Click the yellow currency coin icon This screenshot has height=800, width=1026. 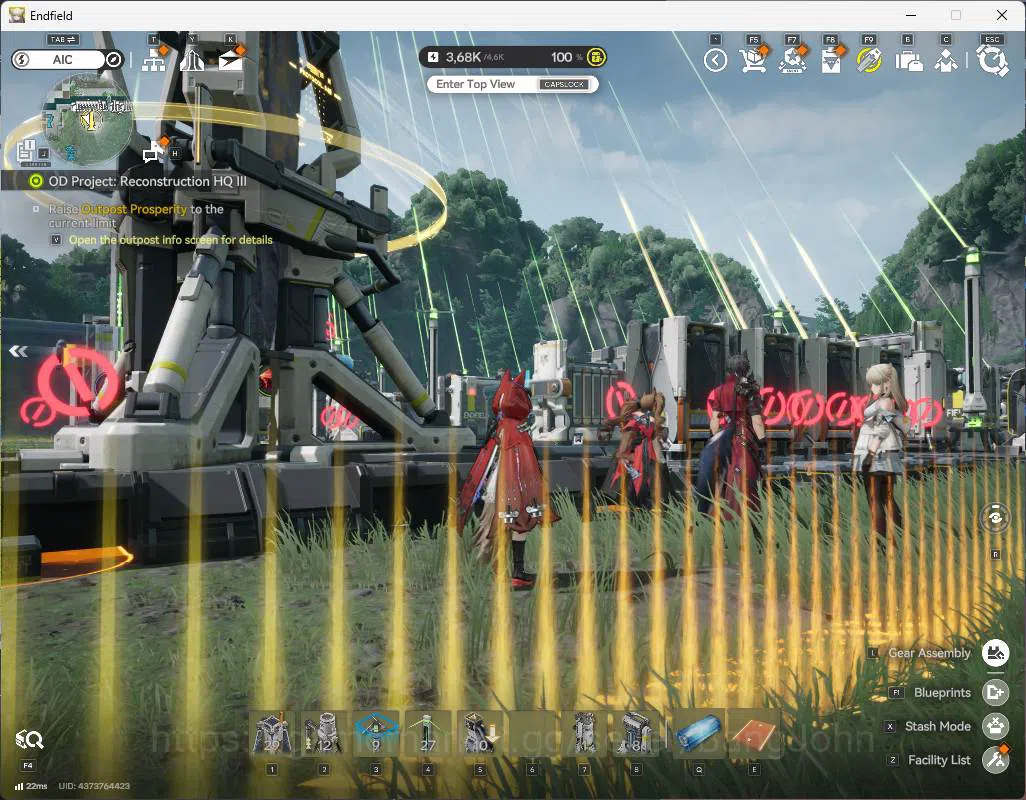click(596, 58)
